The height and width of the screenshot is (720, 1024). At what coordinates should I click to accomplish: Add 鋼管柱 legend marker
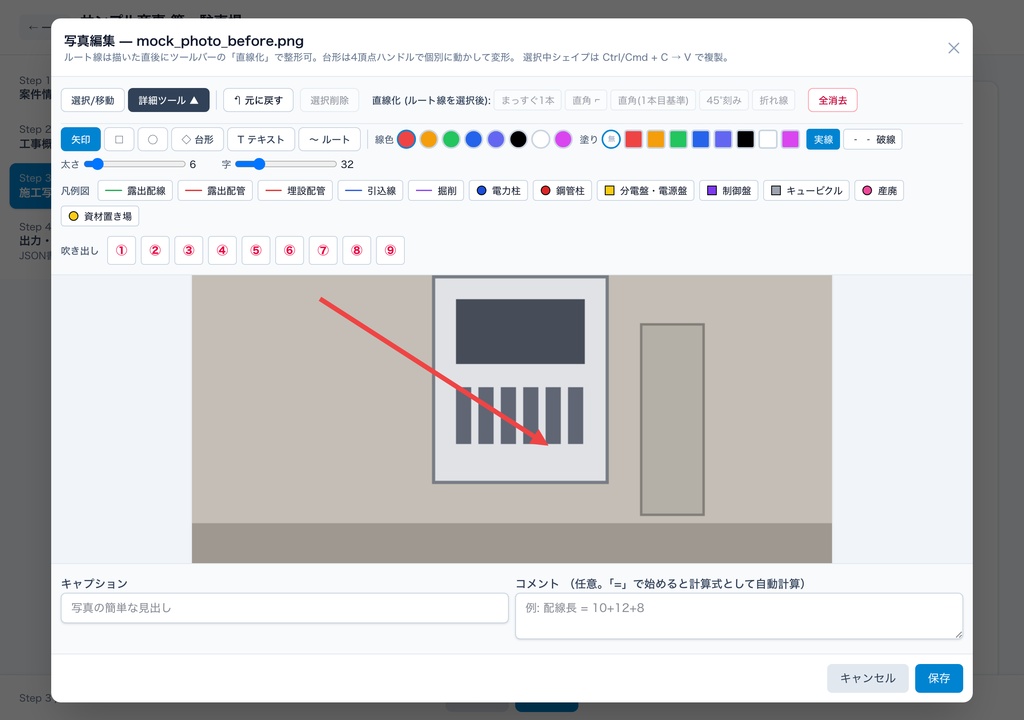562,191
